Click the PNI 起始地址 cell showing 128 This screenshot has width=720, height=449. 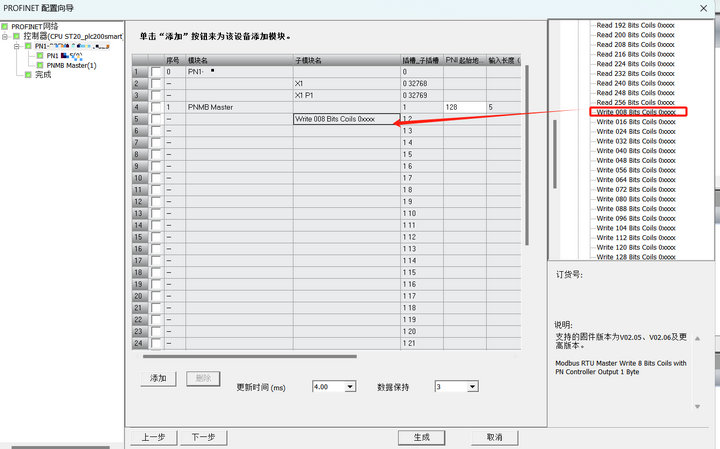465,107
